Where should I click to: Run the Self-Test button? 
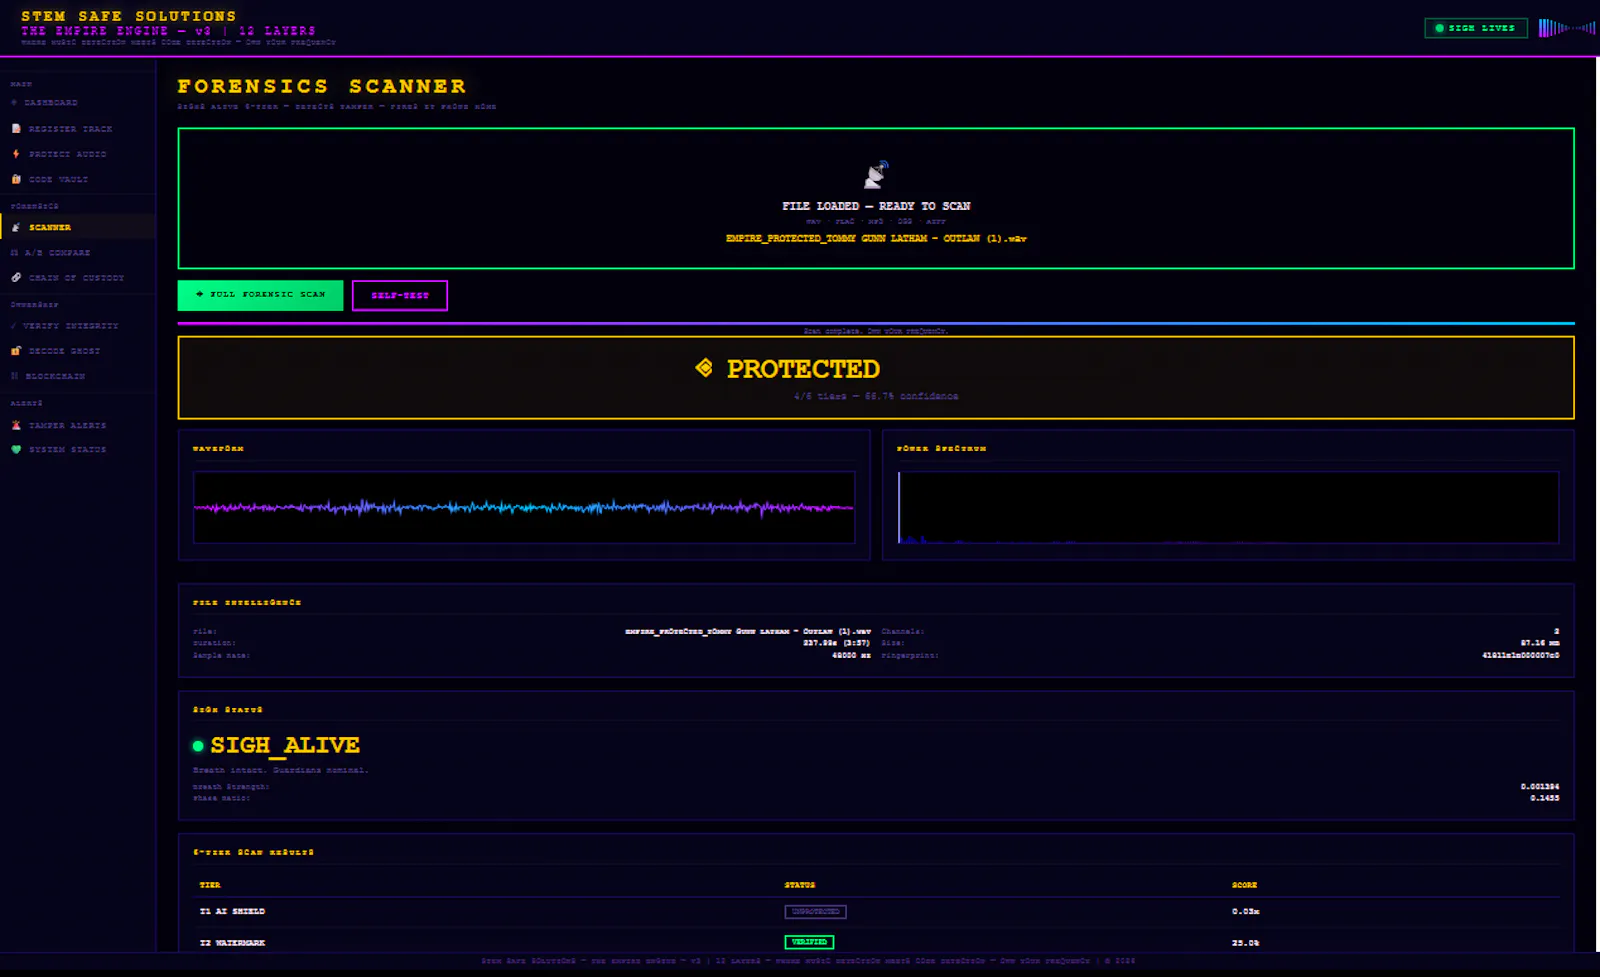coord(399,295)
